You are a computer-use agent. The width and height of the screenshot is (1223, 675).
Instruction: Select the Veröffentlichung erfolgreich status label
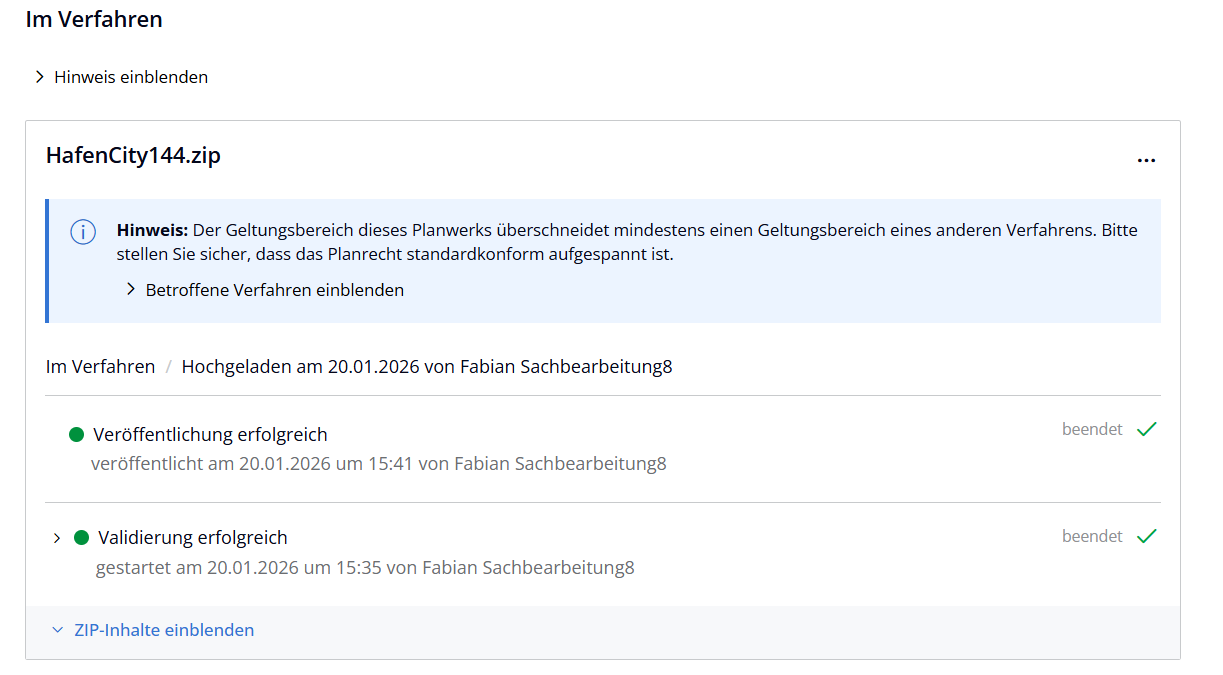point(210,435)
